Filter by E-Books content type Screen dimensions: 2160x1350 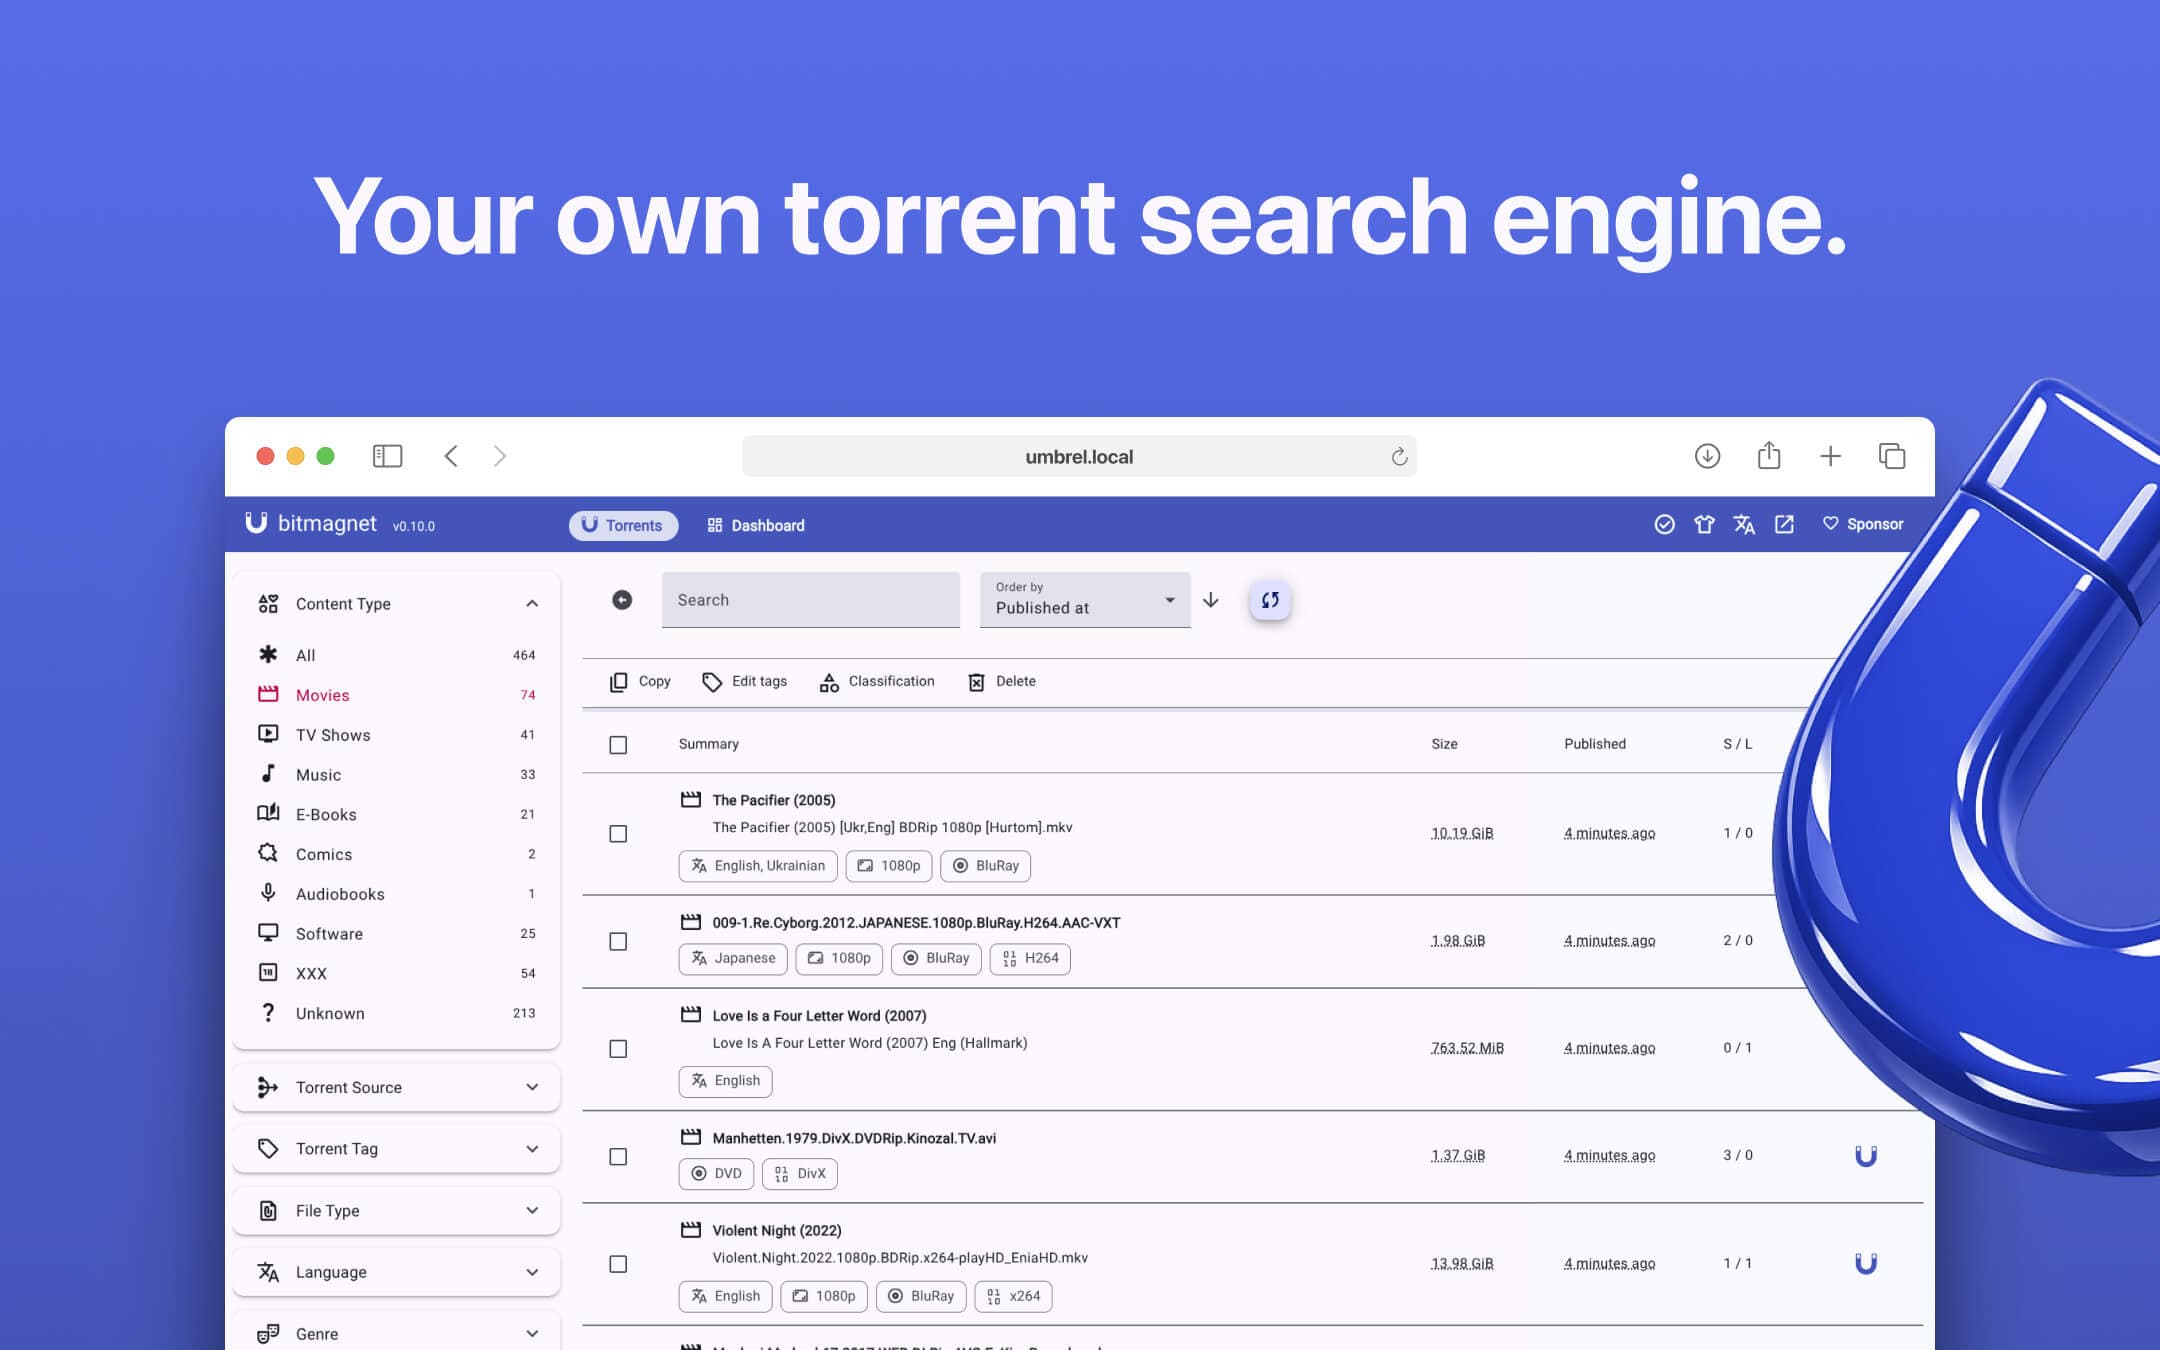[x=396, y=814]
